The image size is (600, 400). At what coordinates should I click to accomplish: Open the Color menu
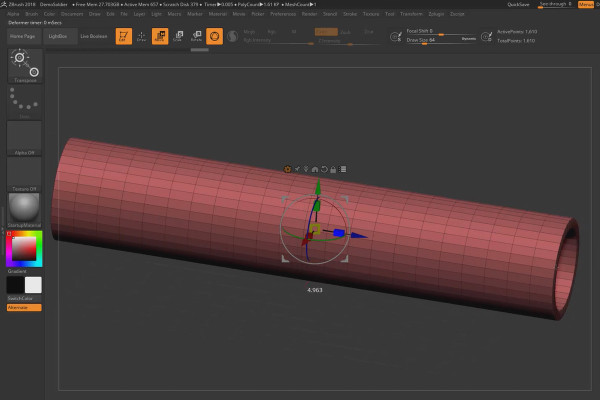(x=49, y=14)
